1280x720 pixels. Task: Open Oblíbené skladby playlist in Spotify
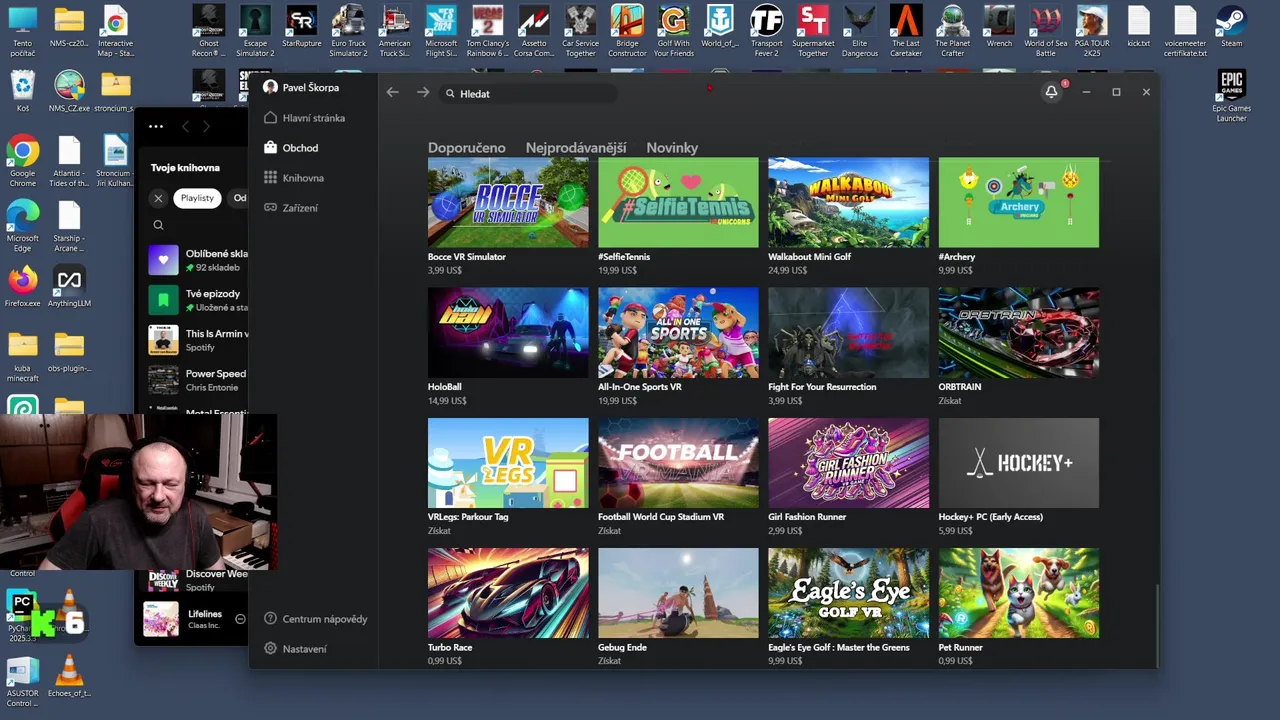pos(198,260)
